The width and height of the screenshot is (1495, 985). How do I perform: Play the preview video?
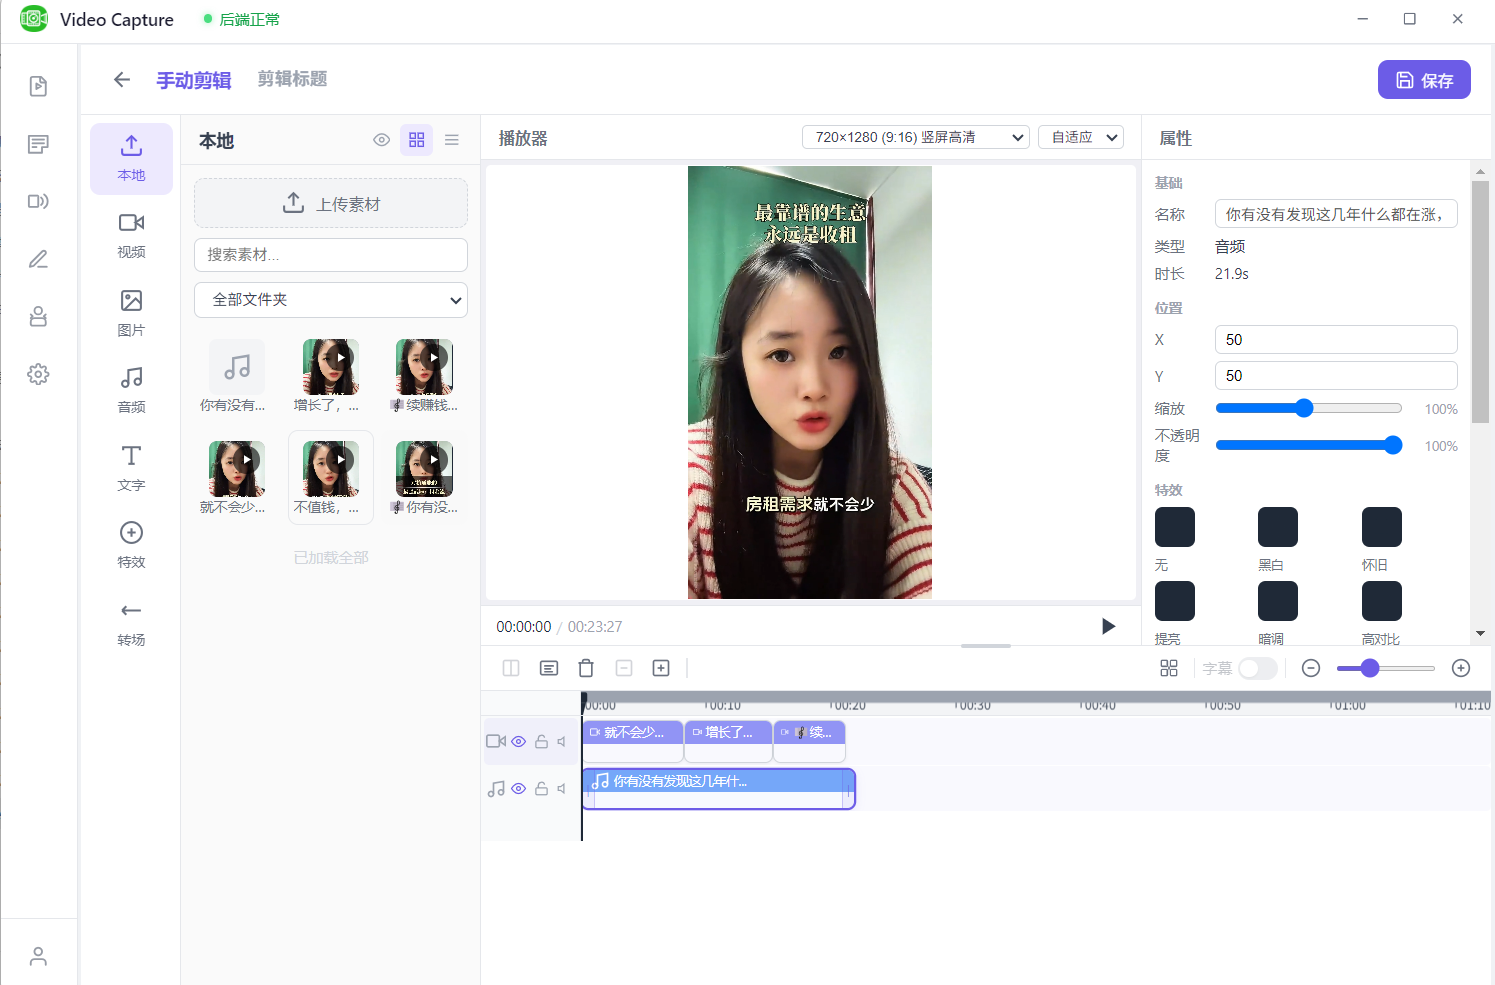[1108, 626]
